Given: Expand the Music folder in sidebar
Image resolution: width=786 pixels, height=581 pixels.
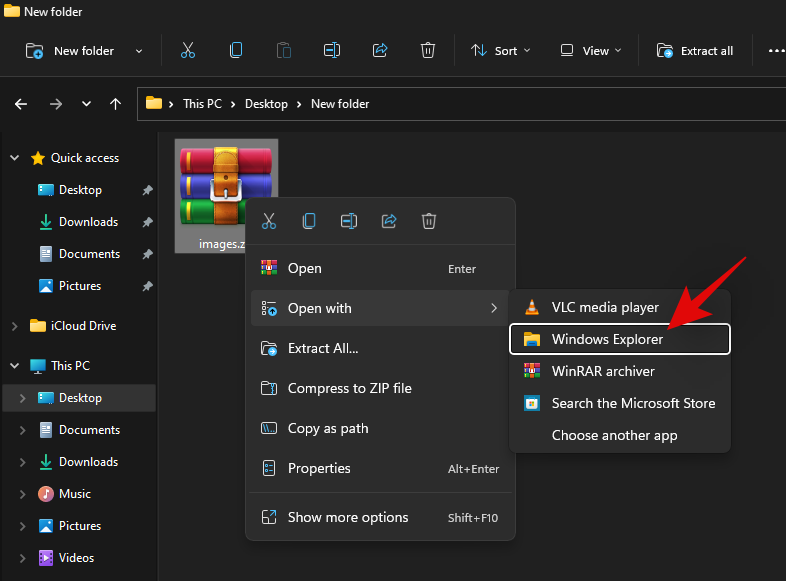Looking at the screenshot, I should pyautogui.click(x=24, y=494).
